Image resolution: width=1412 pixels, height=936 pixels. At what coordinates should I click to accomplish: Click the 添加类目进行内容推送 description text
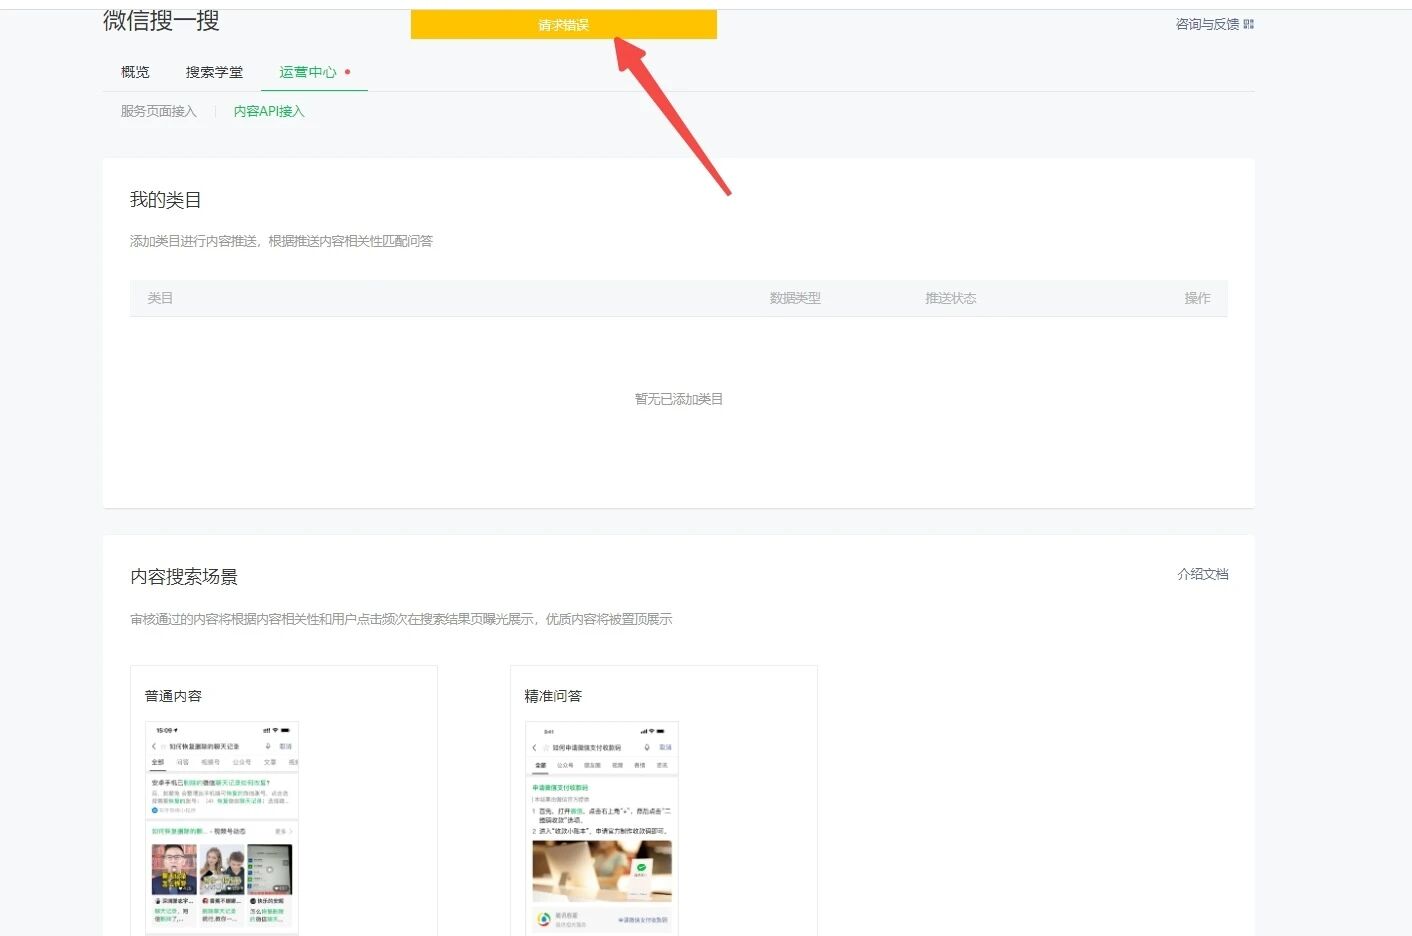281,241
